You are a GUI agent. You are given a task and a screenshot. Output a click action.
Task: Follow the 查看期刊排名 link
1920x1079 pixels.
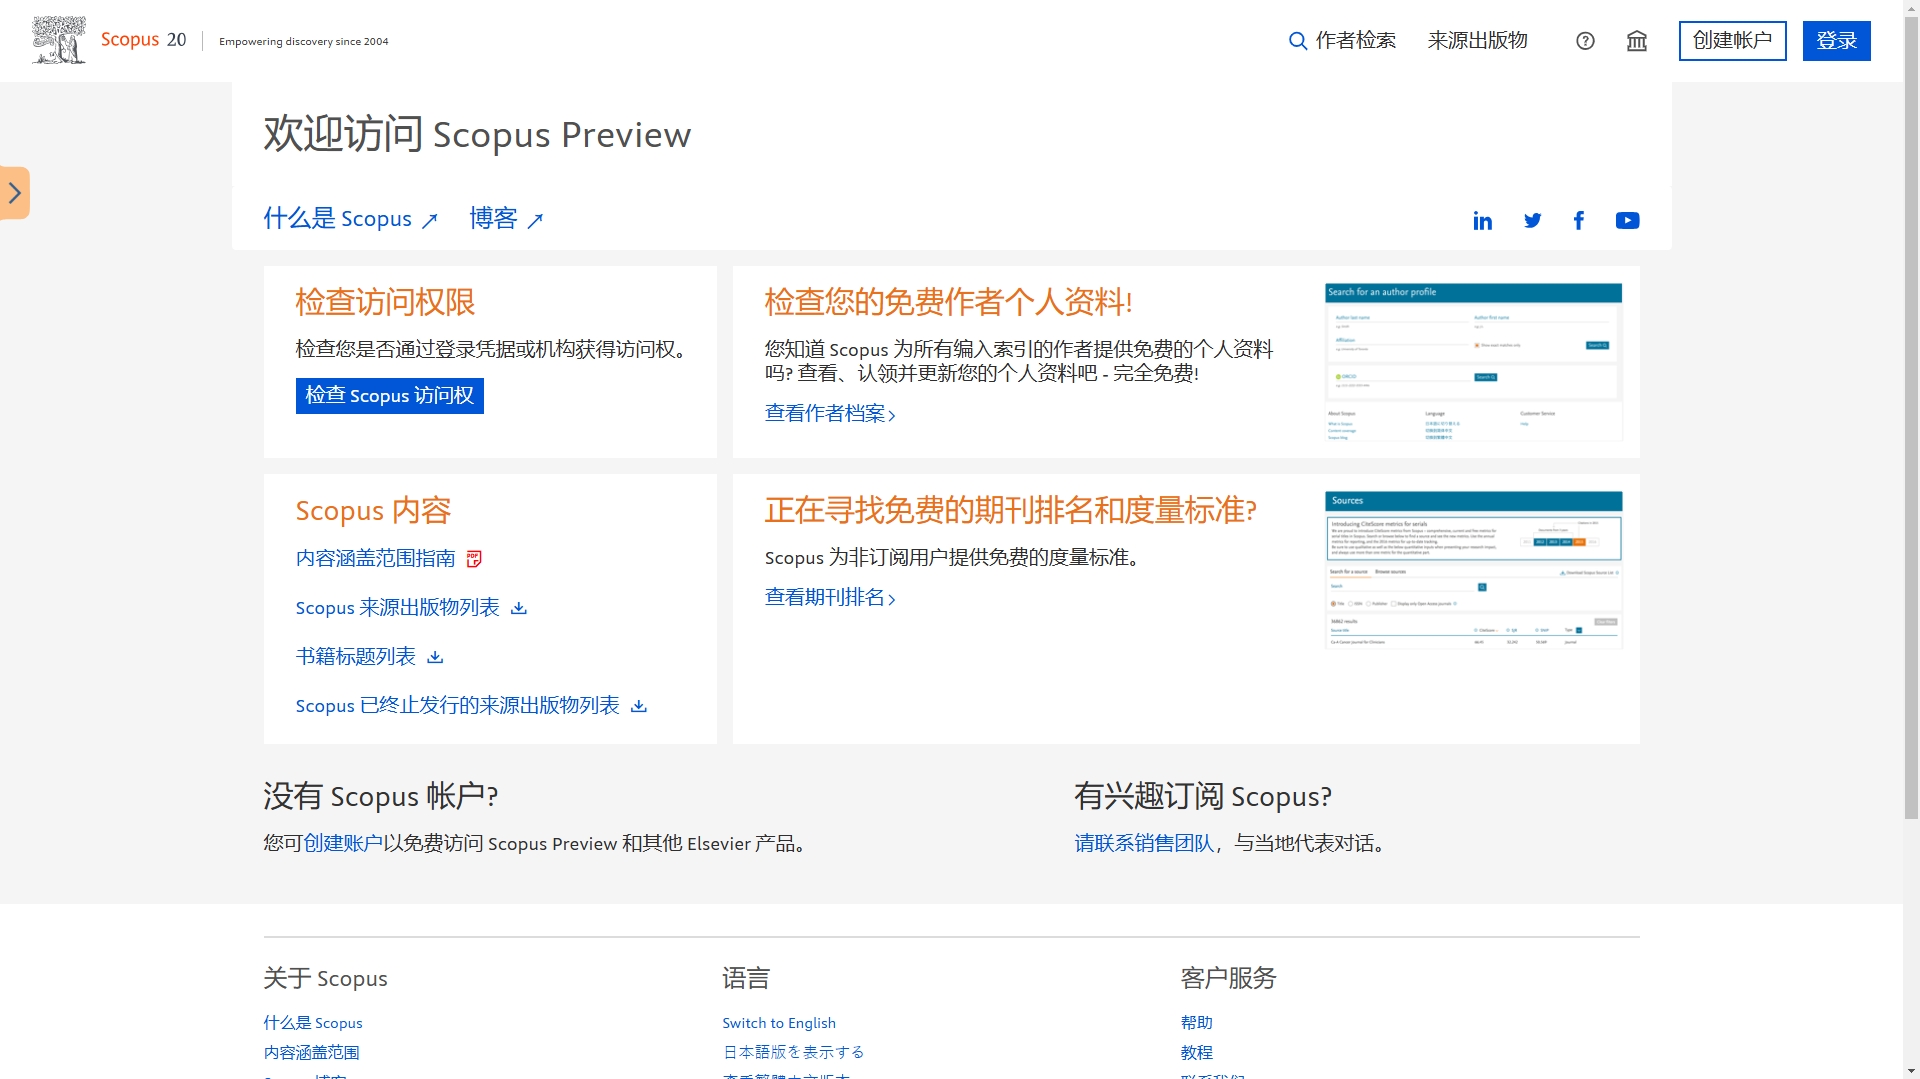pos(825,598)
